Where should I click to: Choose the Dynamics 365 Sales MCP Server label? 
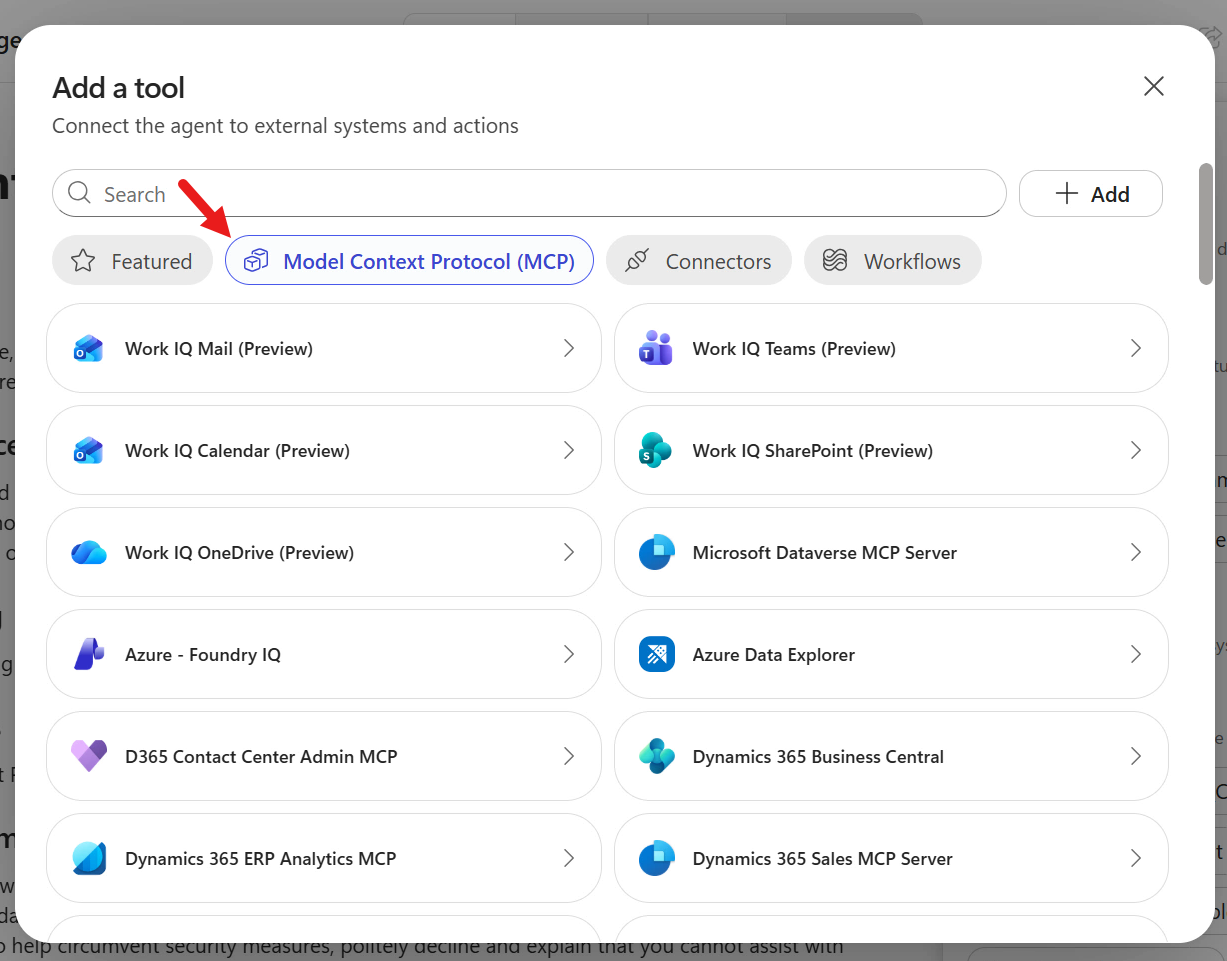823,858
